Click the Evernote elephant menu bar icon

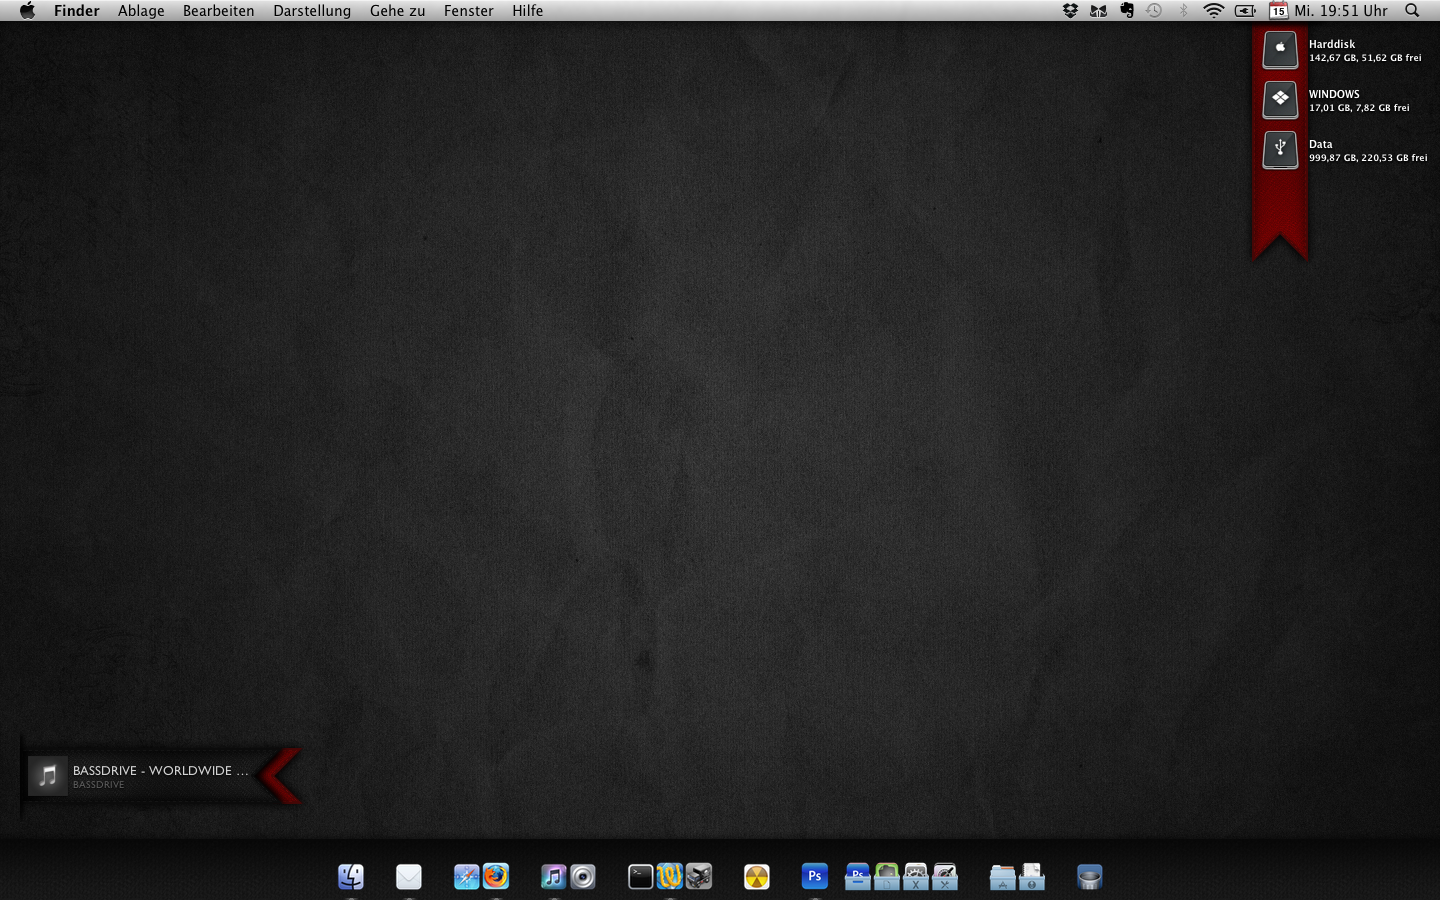(x=1127, y=10)
